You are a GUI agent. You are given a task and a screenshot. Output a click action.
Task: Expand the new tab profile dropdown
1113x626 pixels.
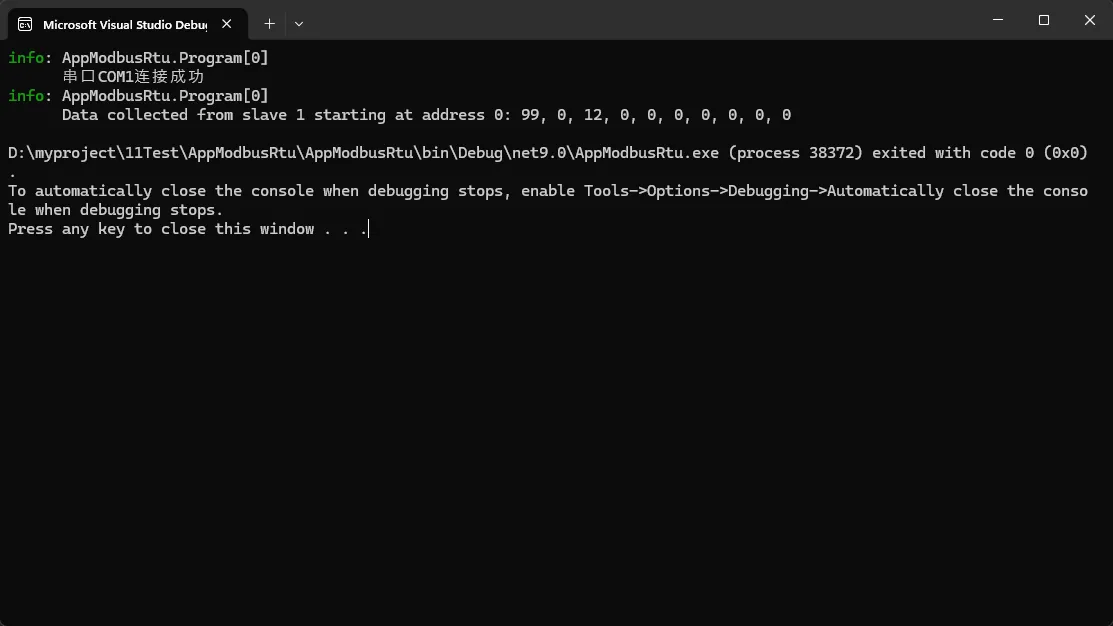[299, 23]
